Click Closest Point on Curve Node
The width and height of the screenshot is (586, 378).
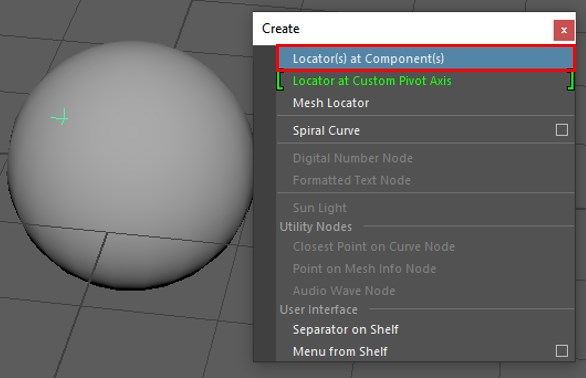coord(425,247)
